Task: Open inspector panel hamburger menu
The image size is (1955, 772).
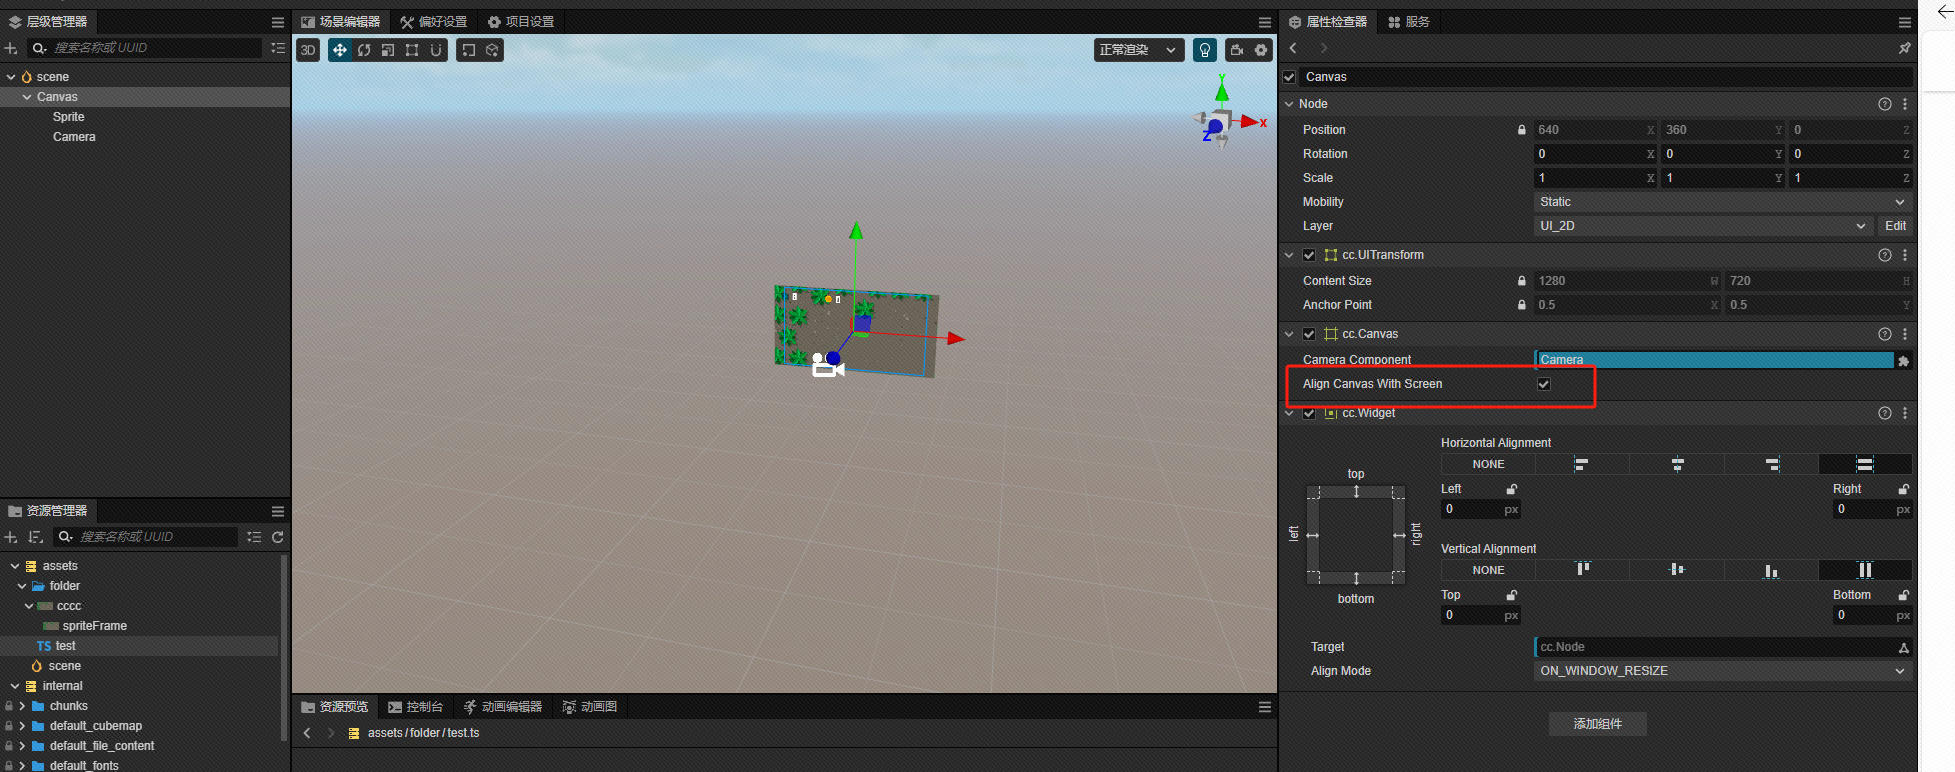Action: [x=1905, y=22]
